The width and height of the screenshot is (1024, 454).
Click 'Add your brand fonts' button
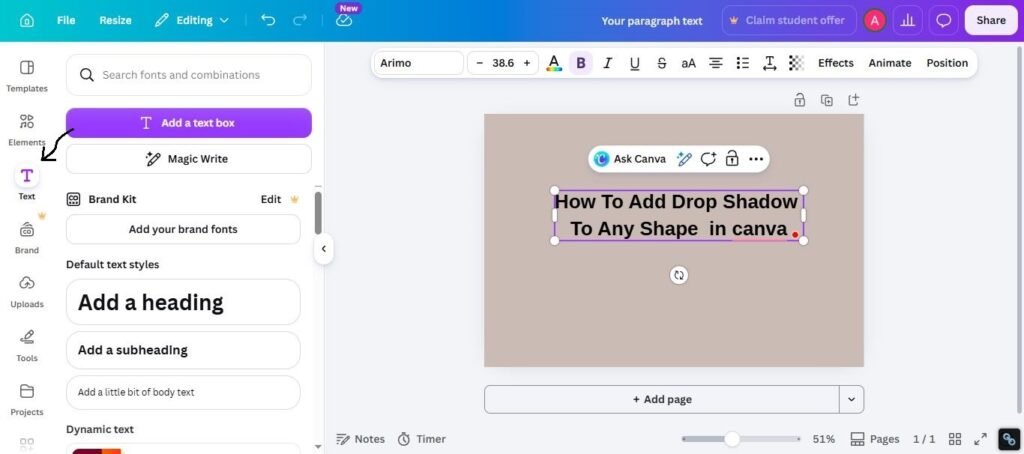(183, 229)
